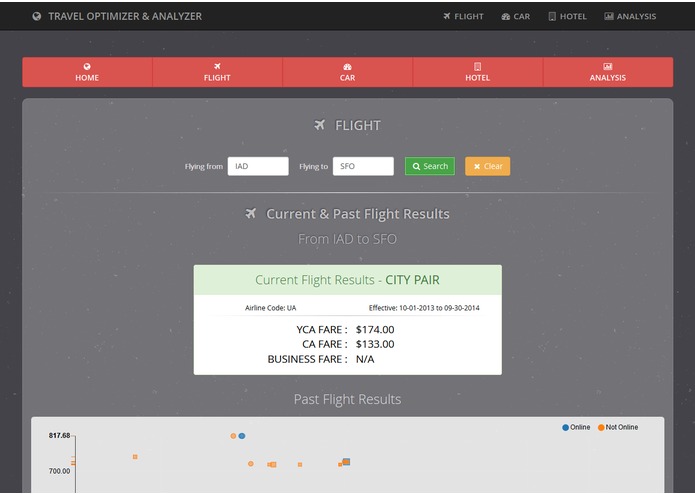Click magnifier icon in Search button
This screenshot has height=494, width=695.
(416, 167)
